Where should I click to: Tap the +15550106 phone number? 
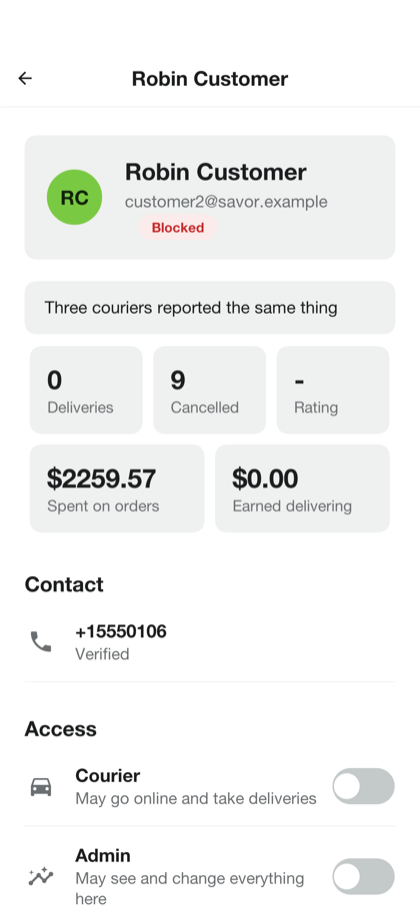[121, 631]
